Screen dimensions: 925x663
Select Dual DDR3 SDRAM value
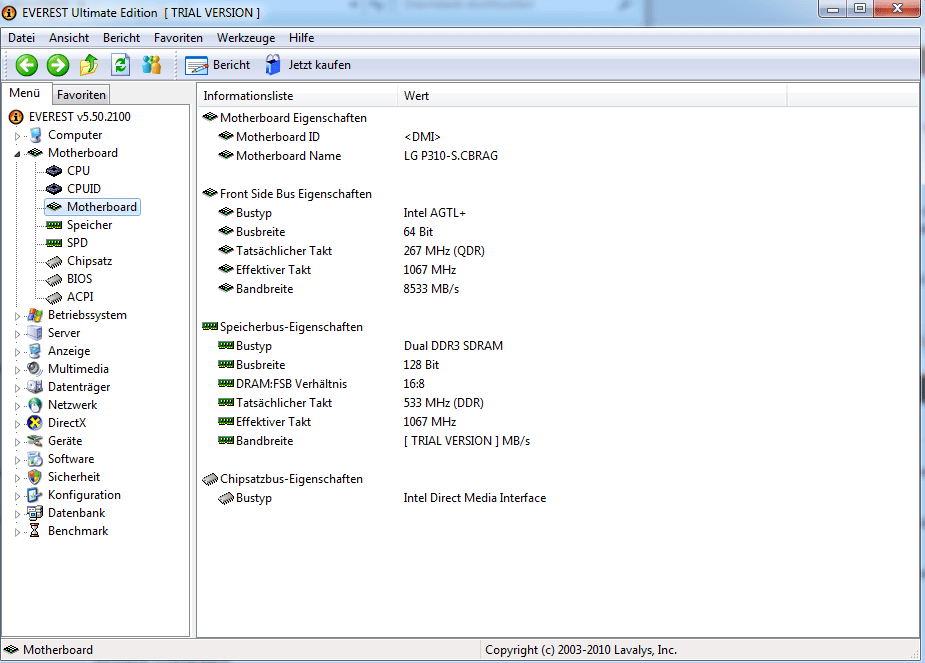453,346
